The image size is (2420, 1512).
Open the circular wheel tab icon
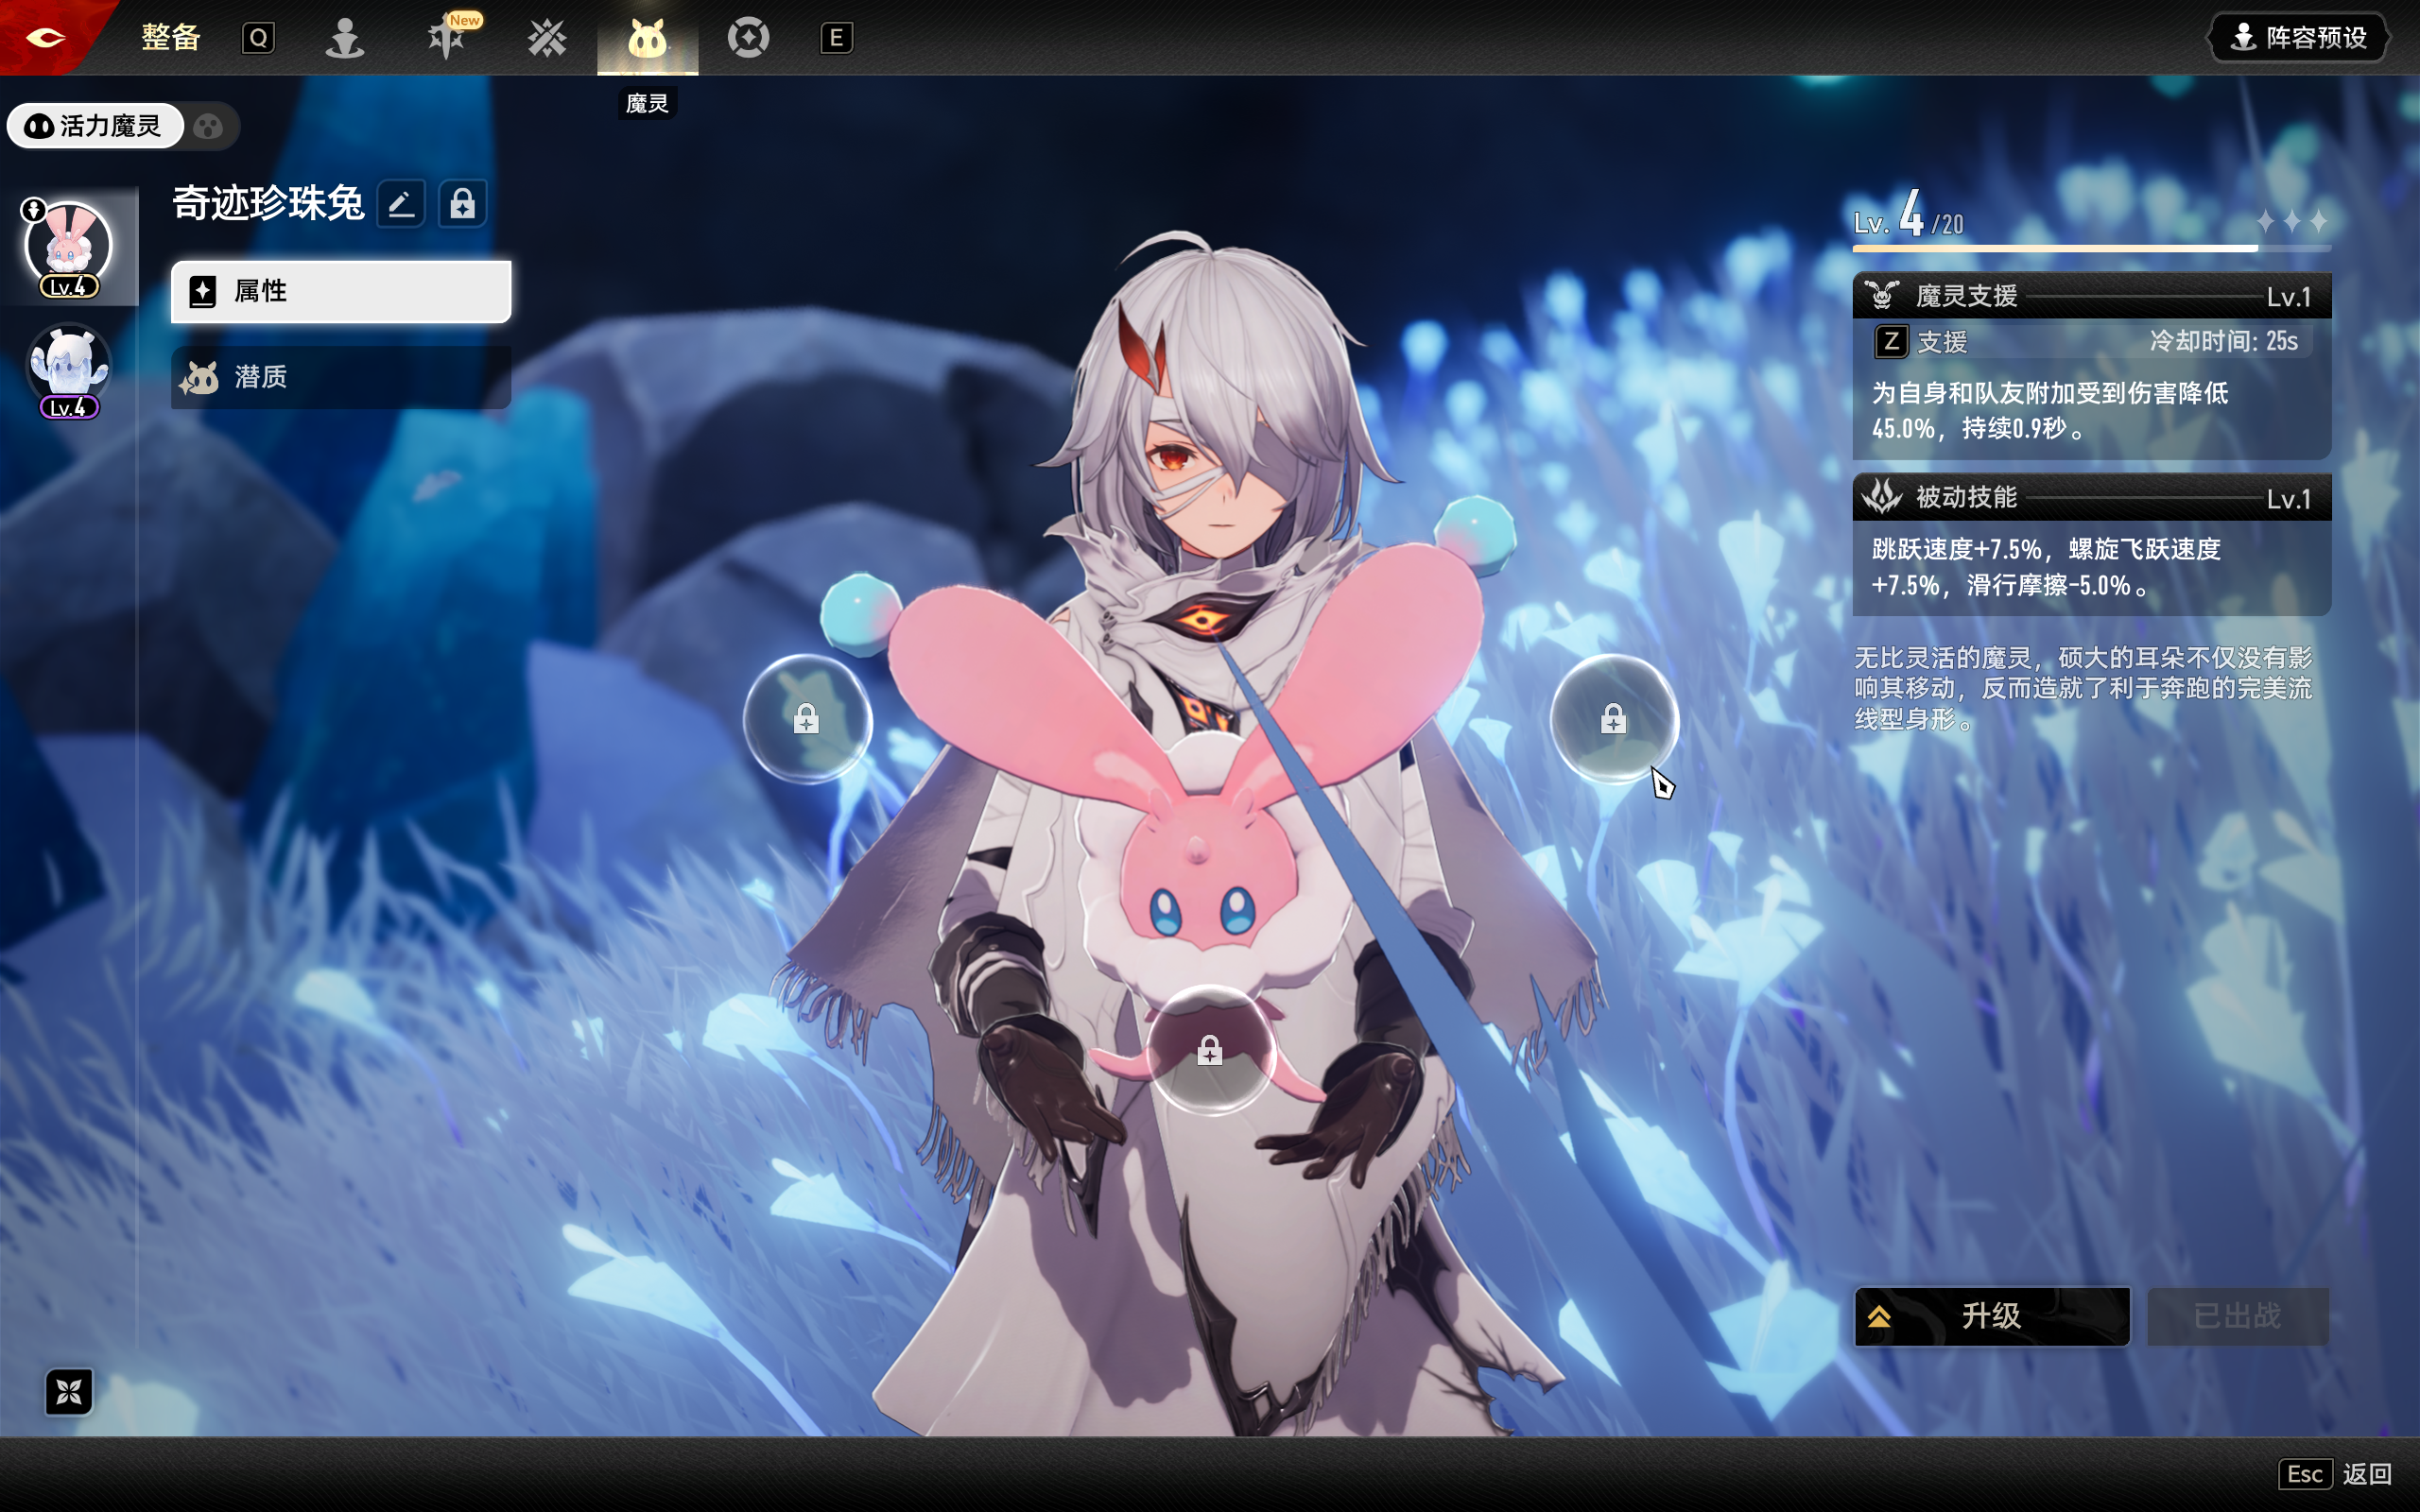coord(748,38)
